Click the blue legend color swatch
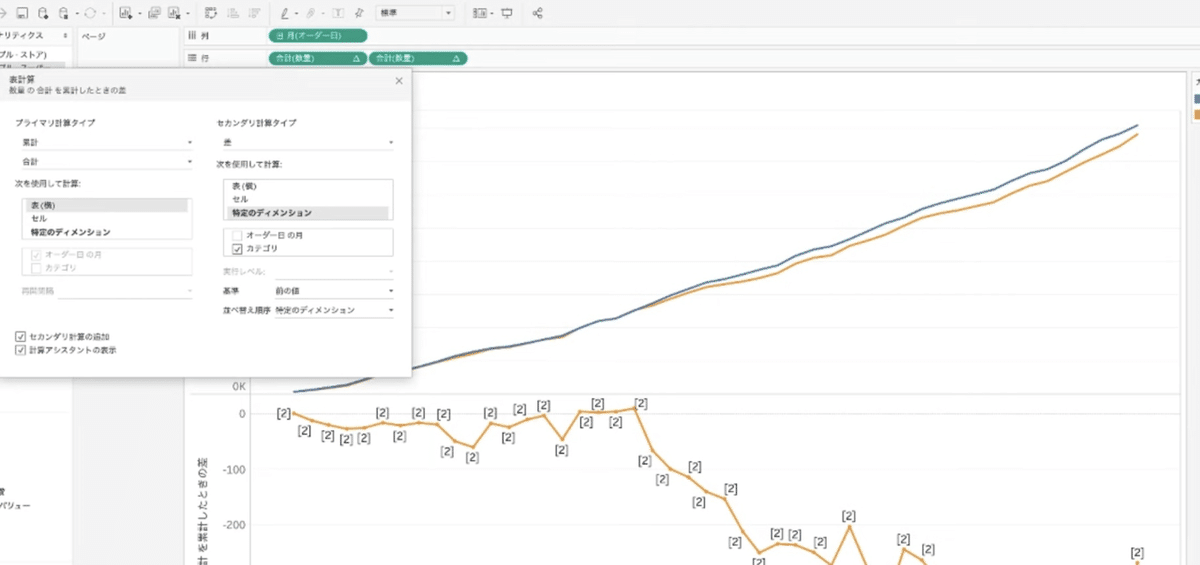The image size is (1200, 565). [1197, 98]
